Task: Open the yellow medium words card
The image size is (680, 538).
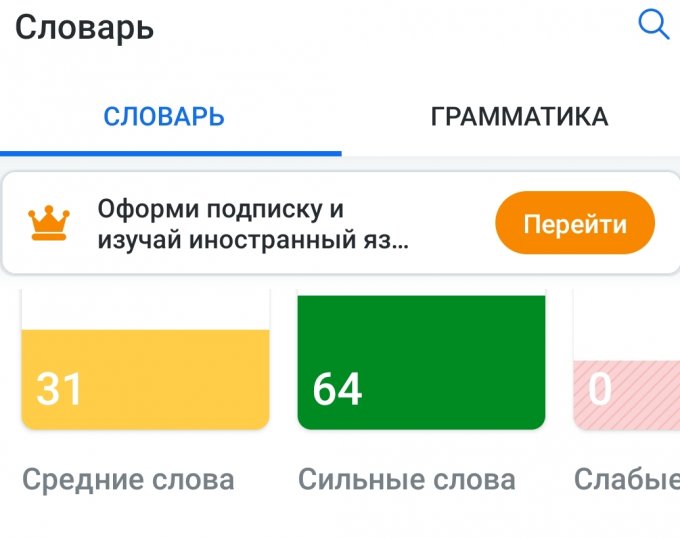Action: (145, 378)
